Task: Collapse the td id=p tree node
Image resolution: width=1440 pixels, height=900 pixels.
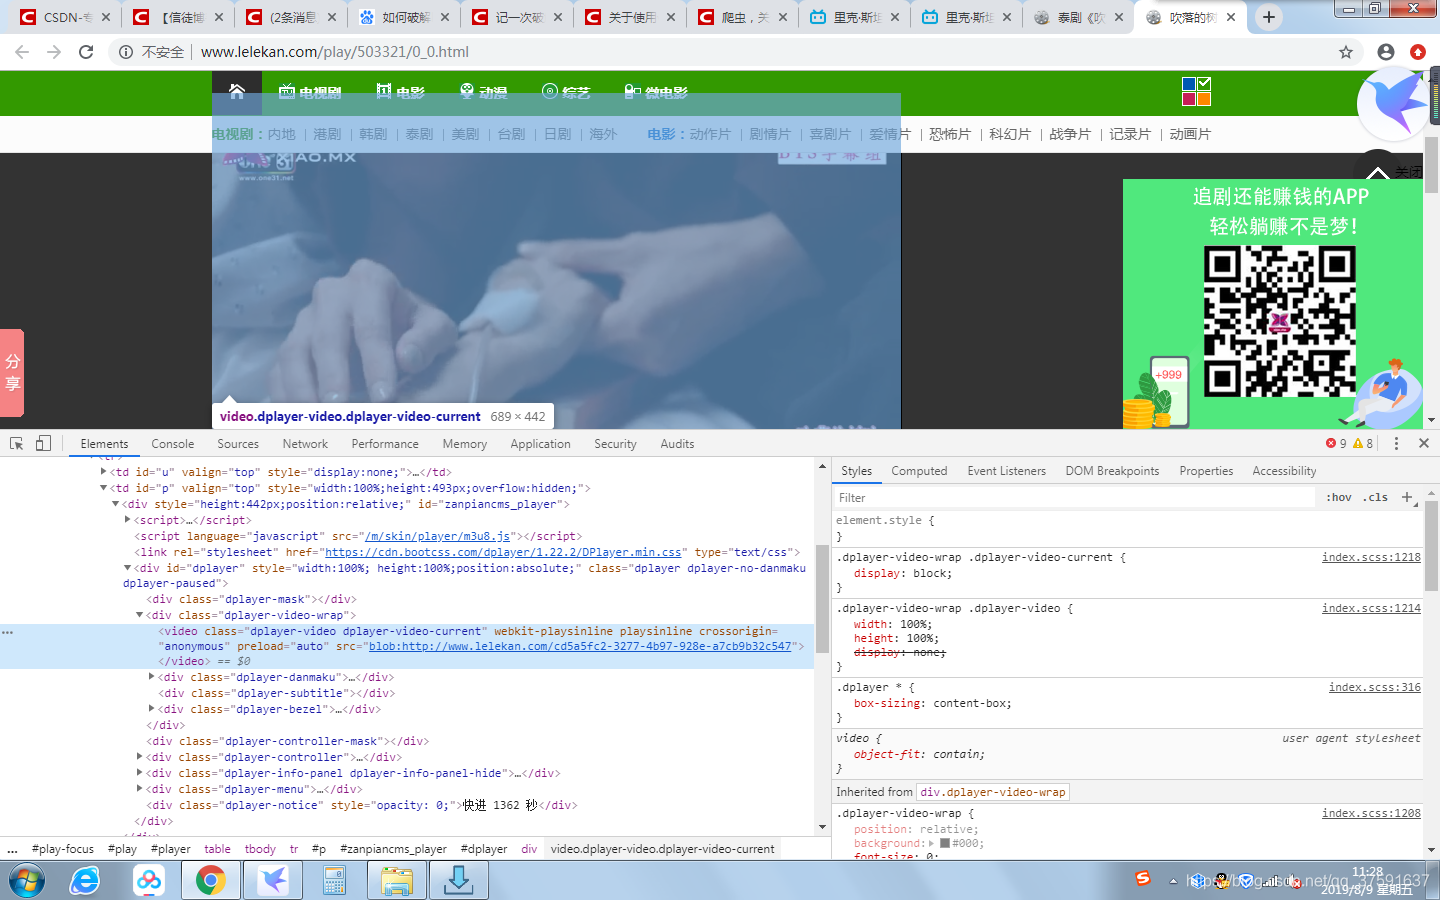Action: point(103,486)
